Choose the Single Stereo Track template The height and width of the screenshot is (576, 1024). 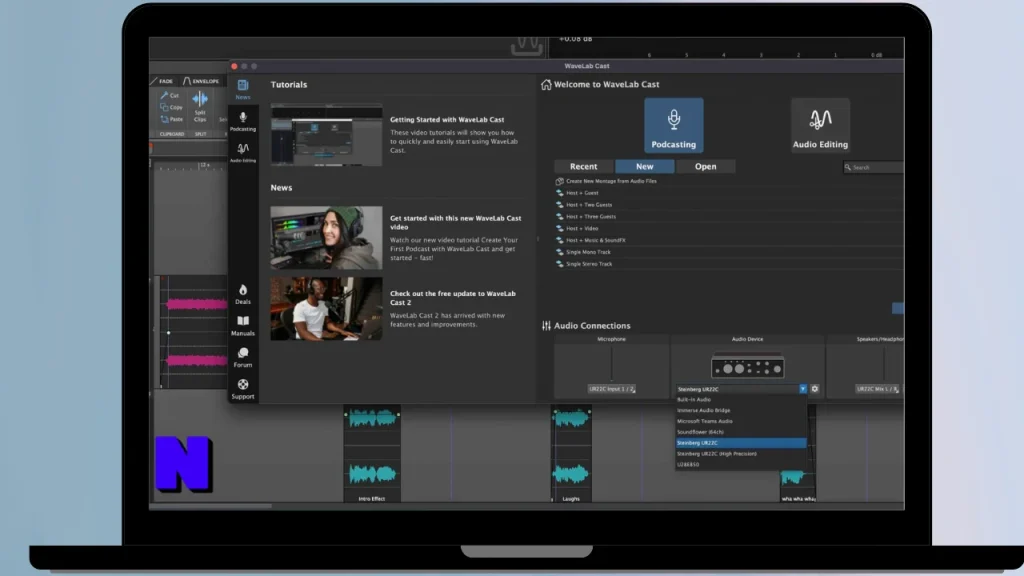tap(589, 264)
